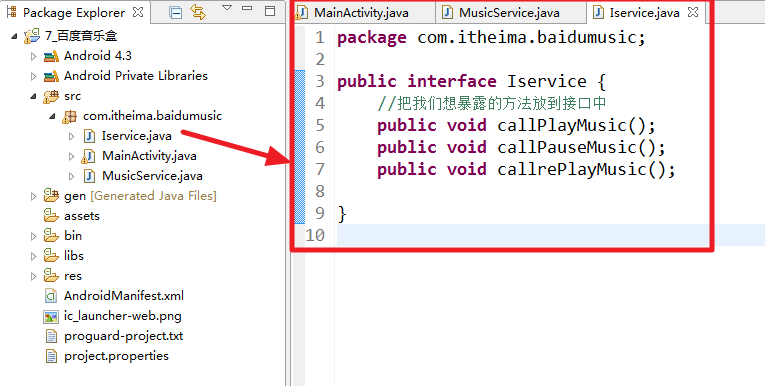This screenshot has height=386, width=765.
Task: Place cursor on callrePlayMusic() method
Action: 586,169
